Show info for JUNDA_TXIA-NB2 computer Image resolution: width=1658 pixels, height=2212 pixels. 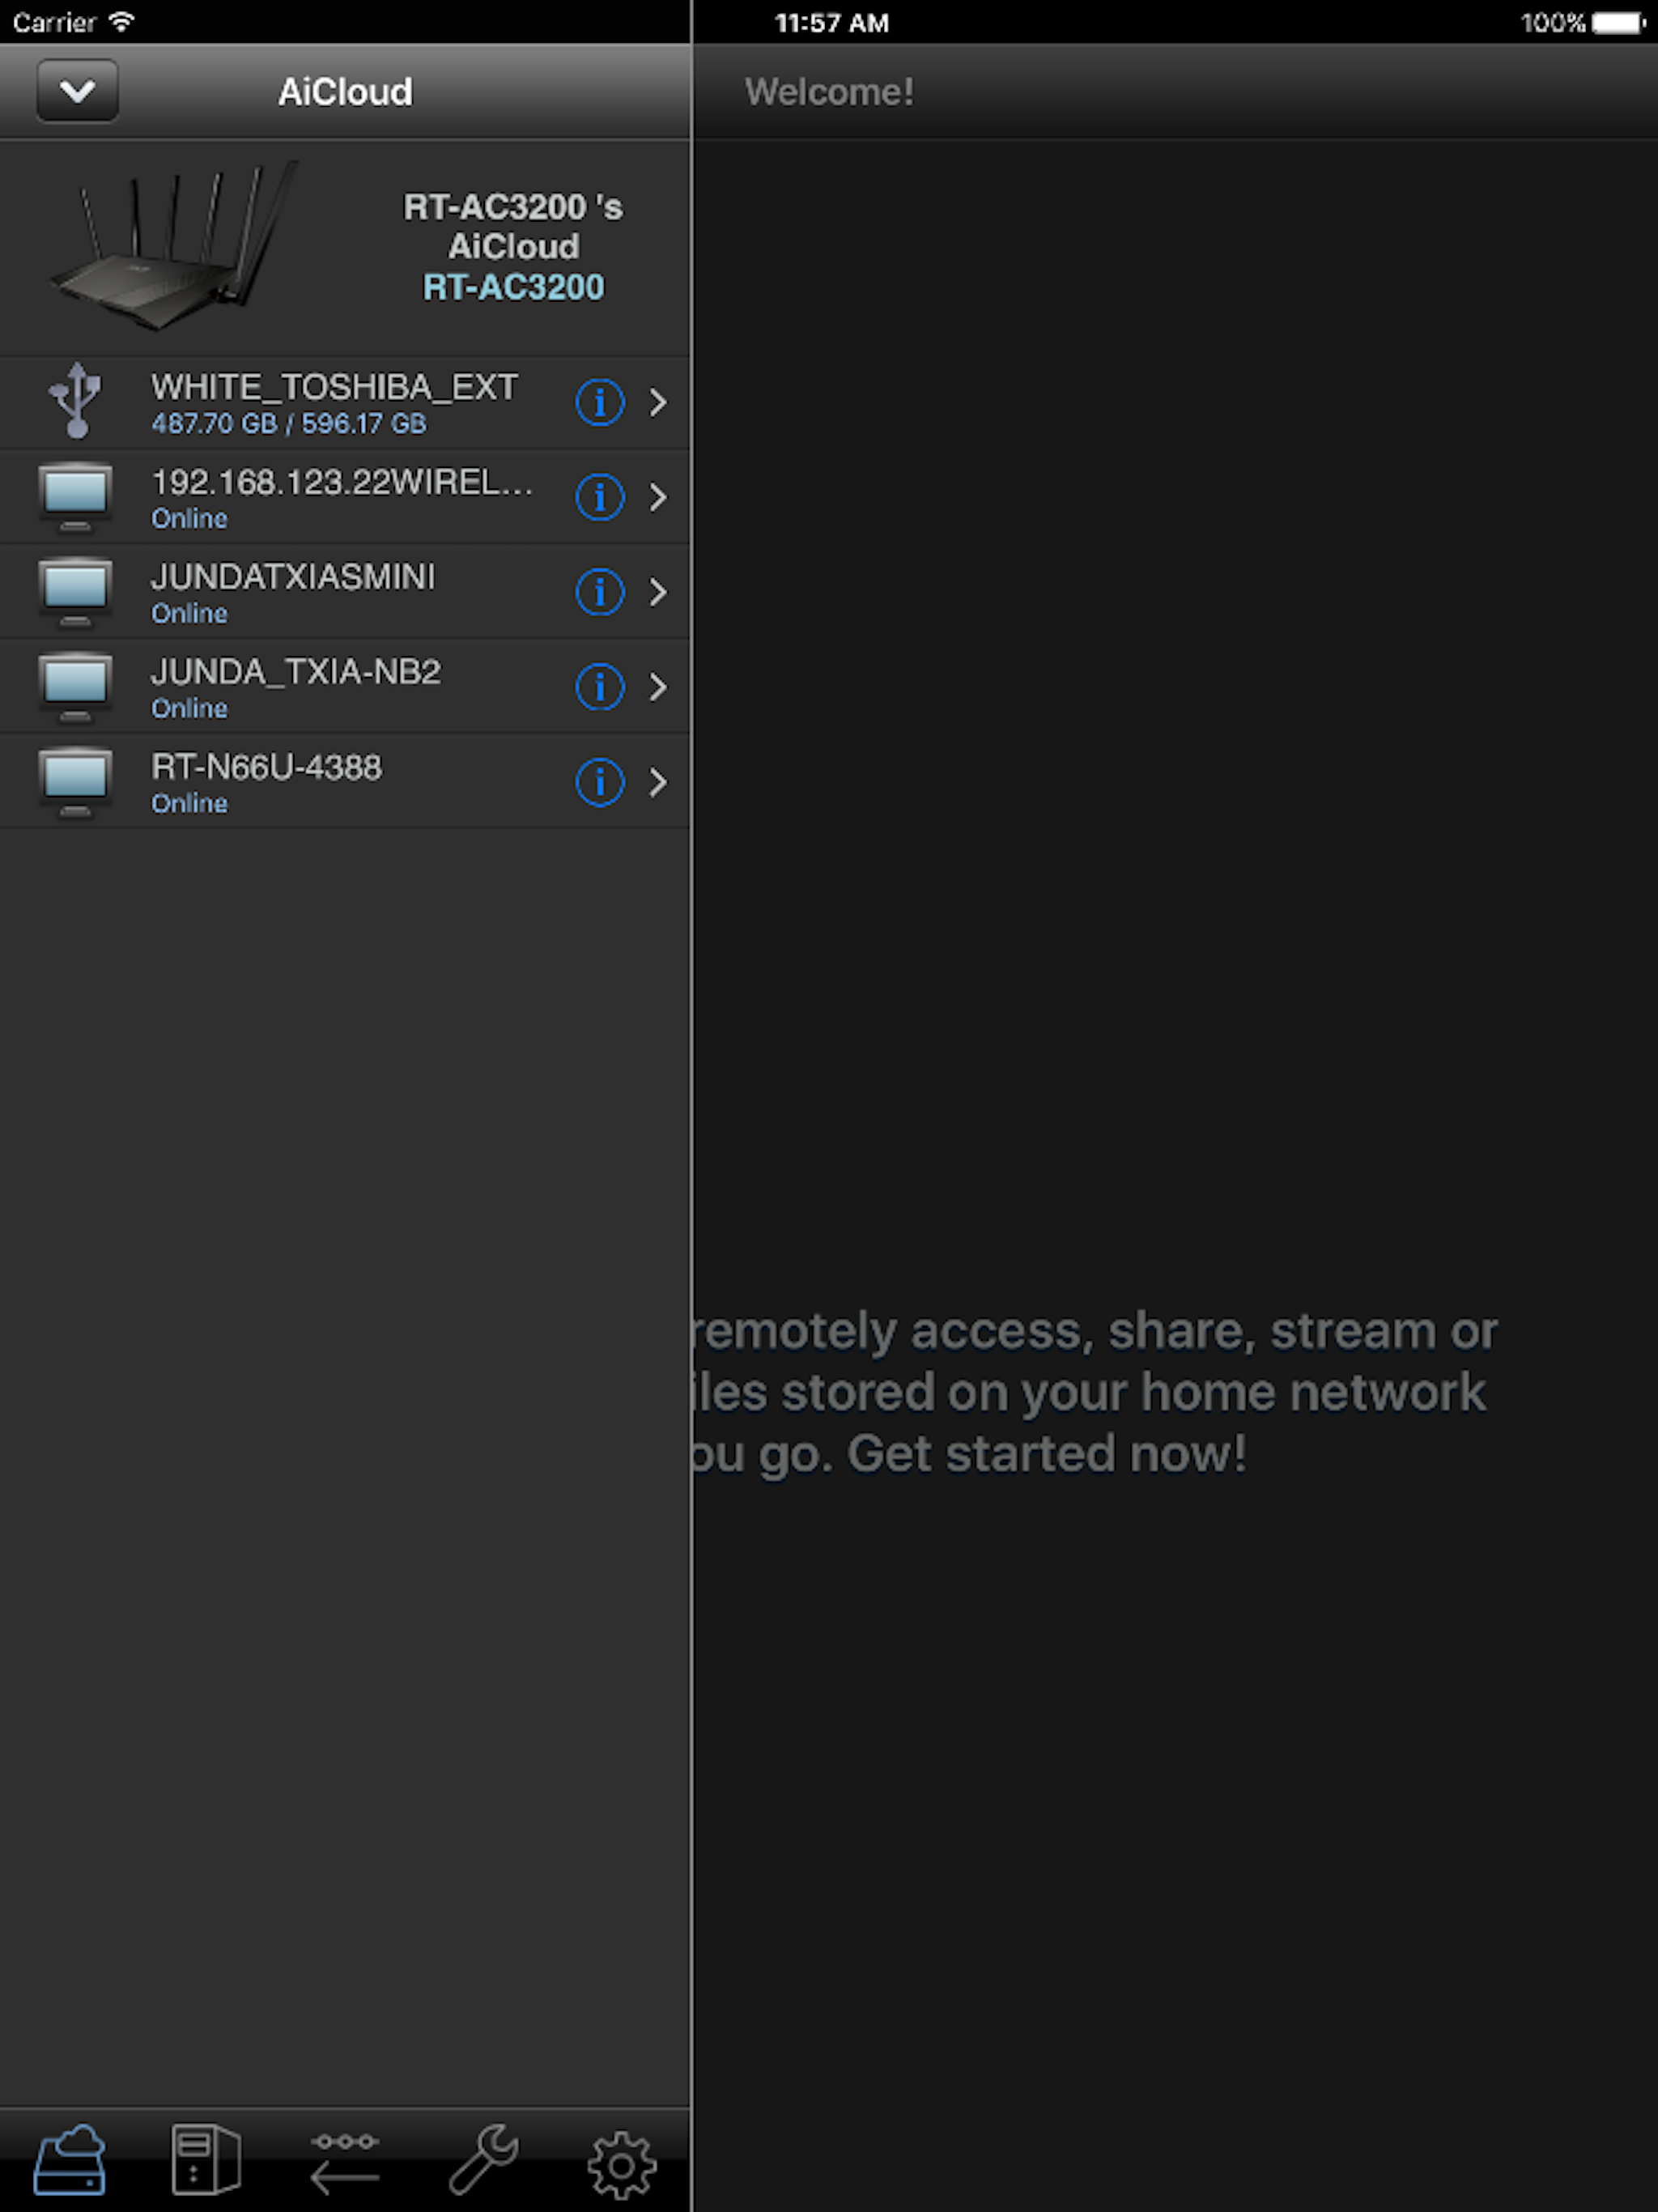coord(600,687)
